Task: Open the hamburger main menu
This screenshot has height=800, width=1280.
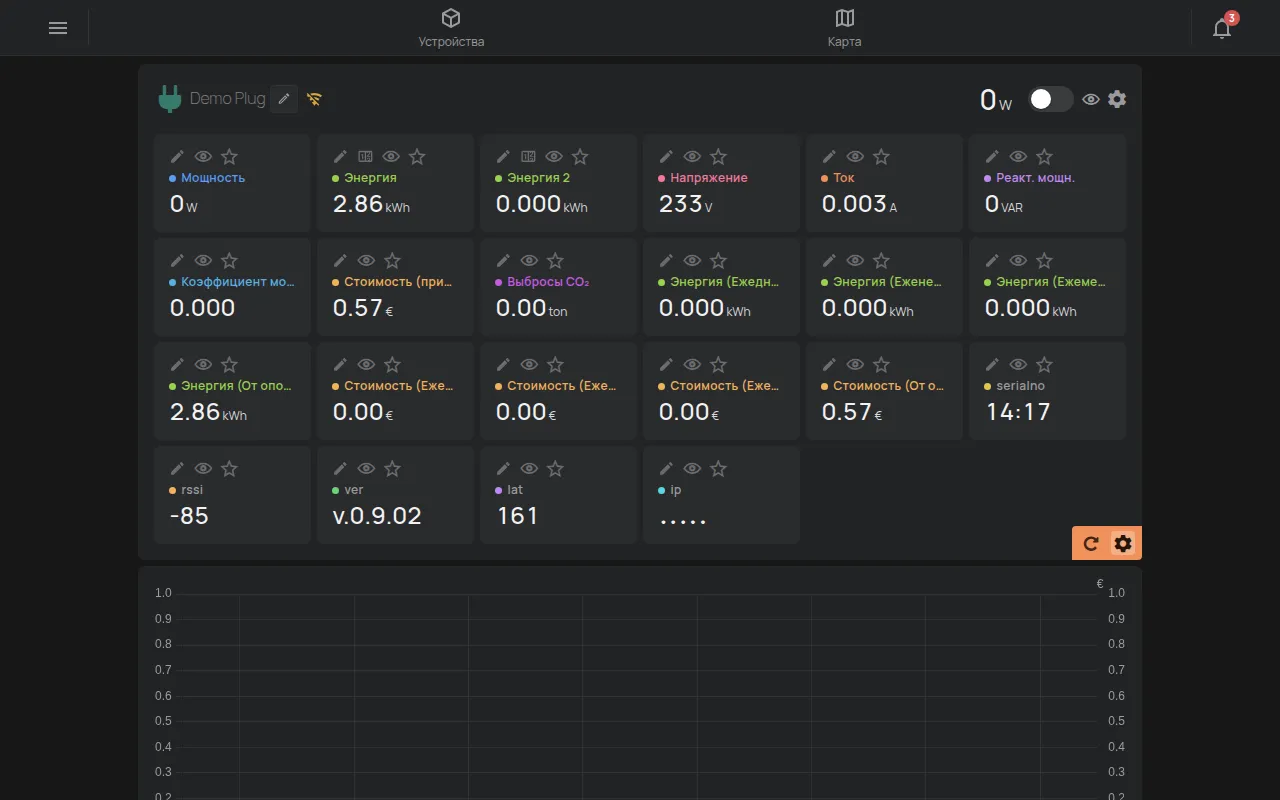Action: point(58,28)
